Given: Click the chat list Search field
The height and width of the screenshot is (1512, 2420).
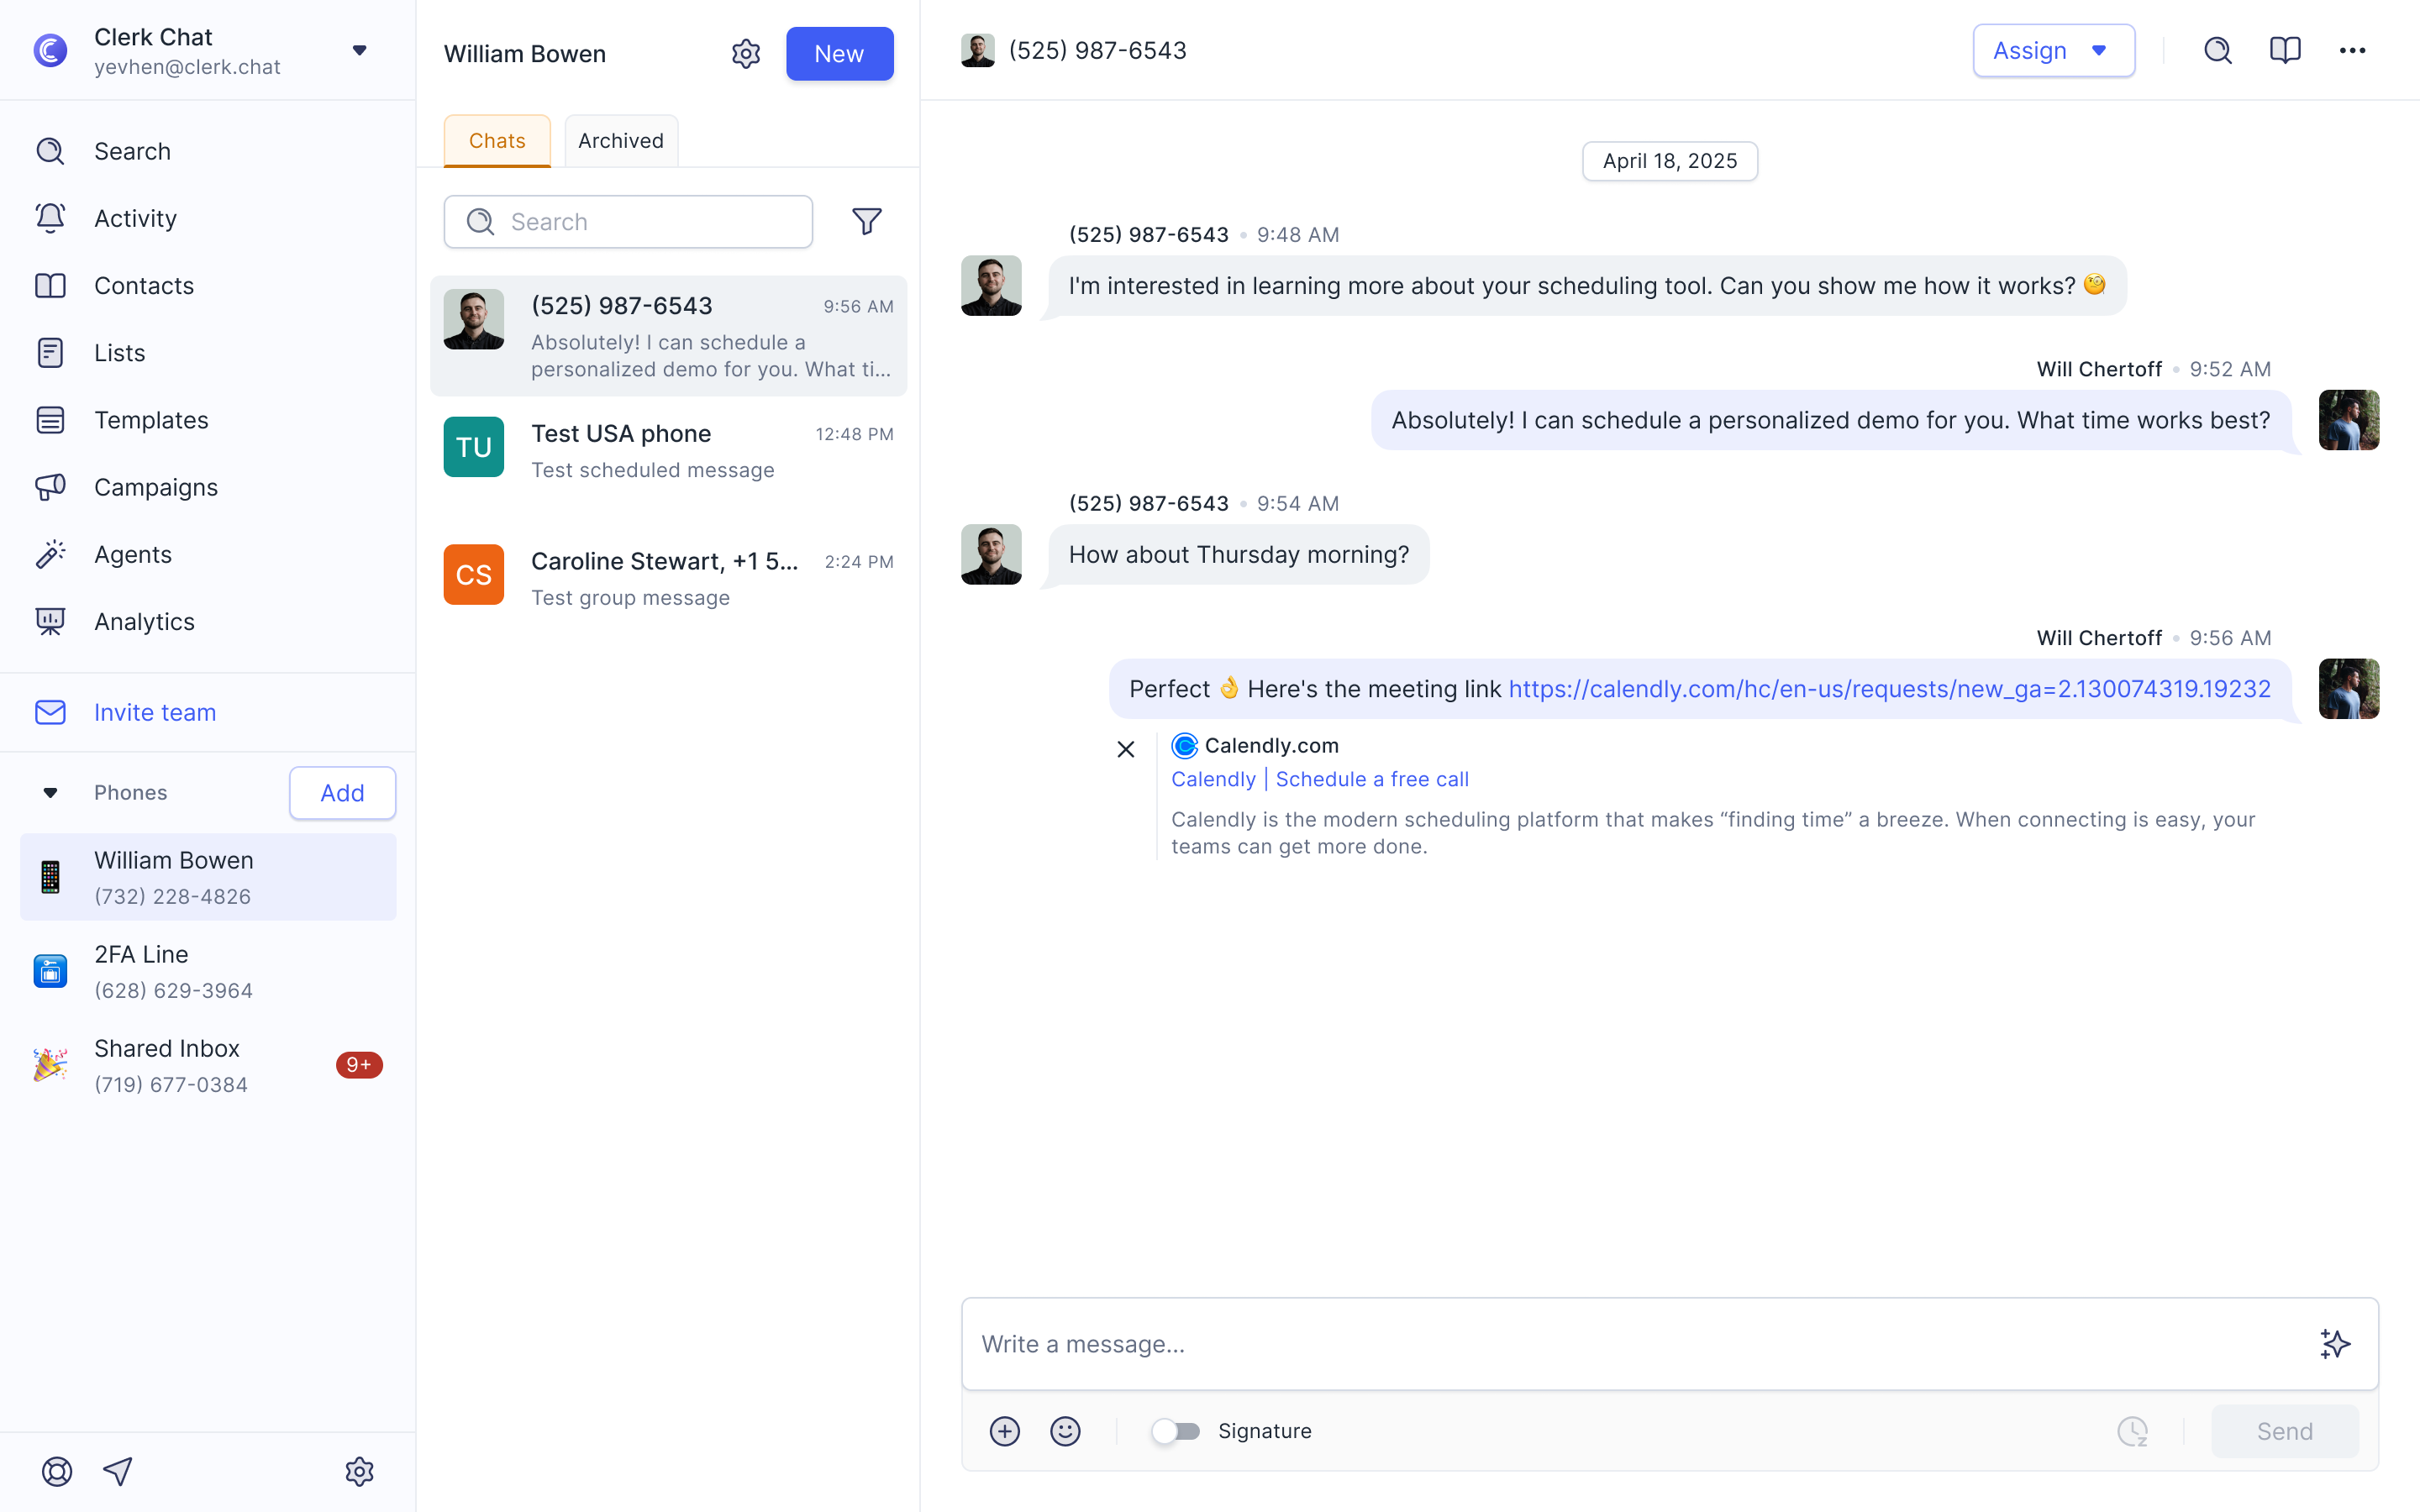Looking at the screenshot, I should tap(628, 222).
